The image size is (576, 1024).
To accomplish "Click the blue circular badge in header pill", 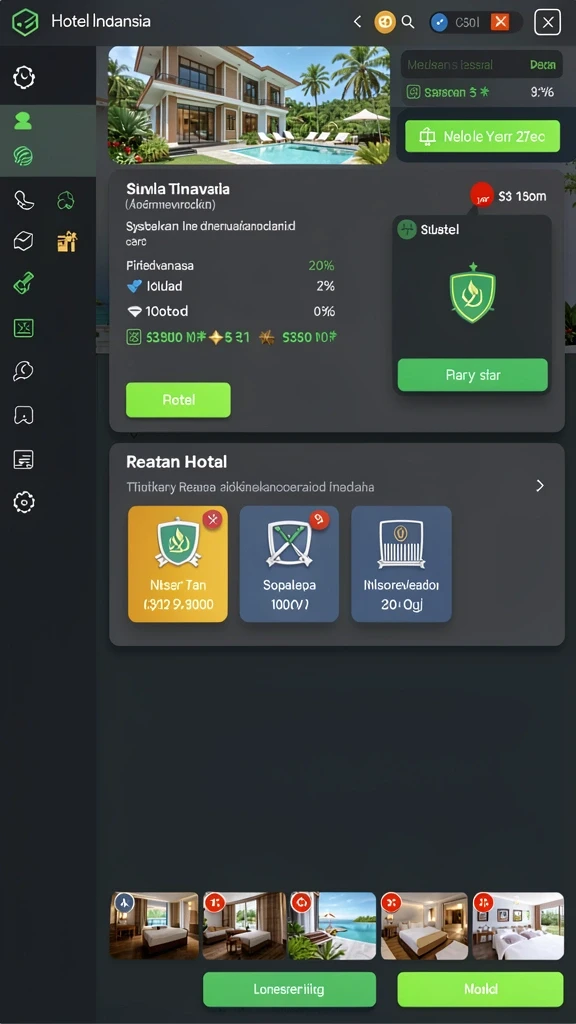I will click(x=440, y=23).
